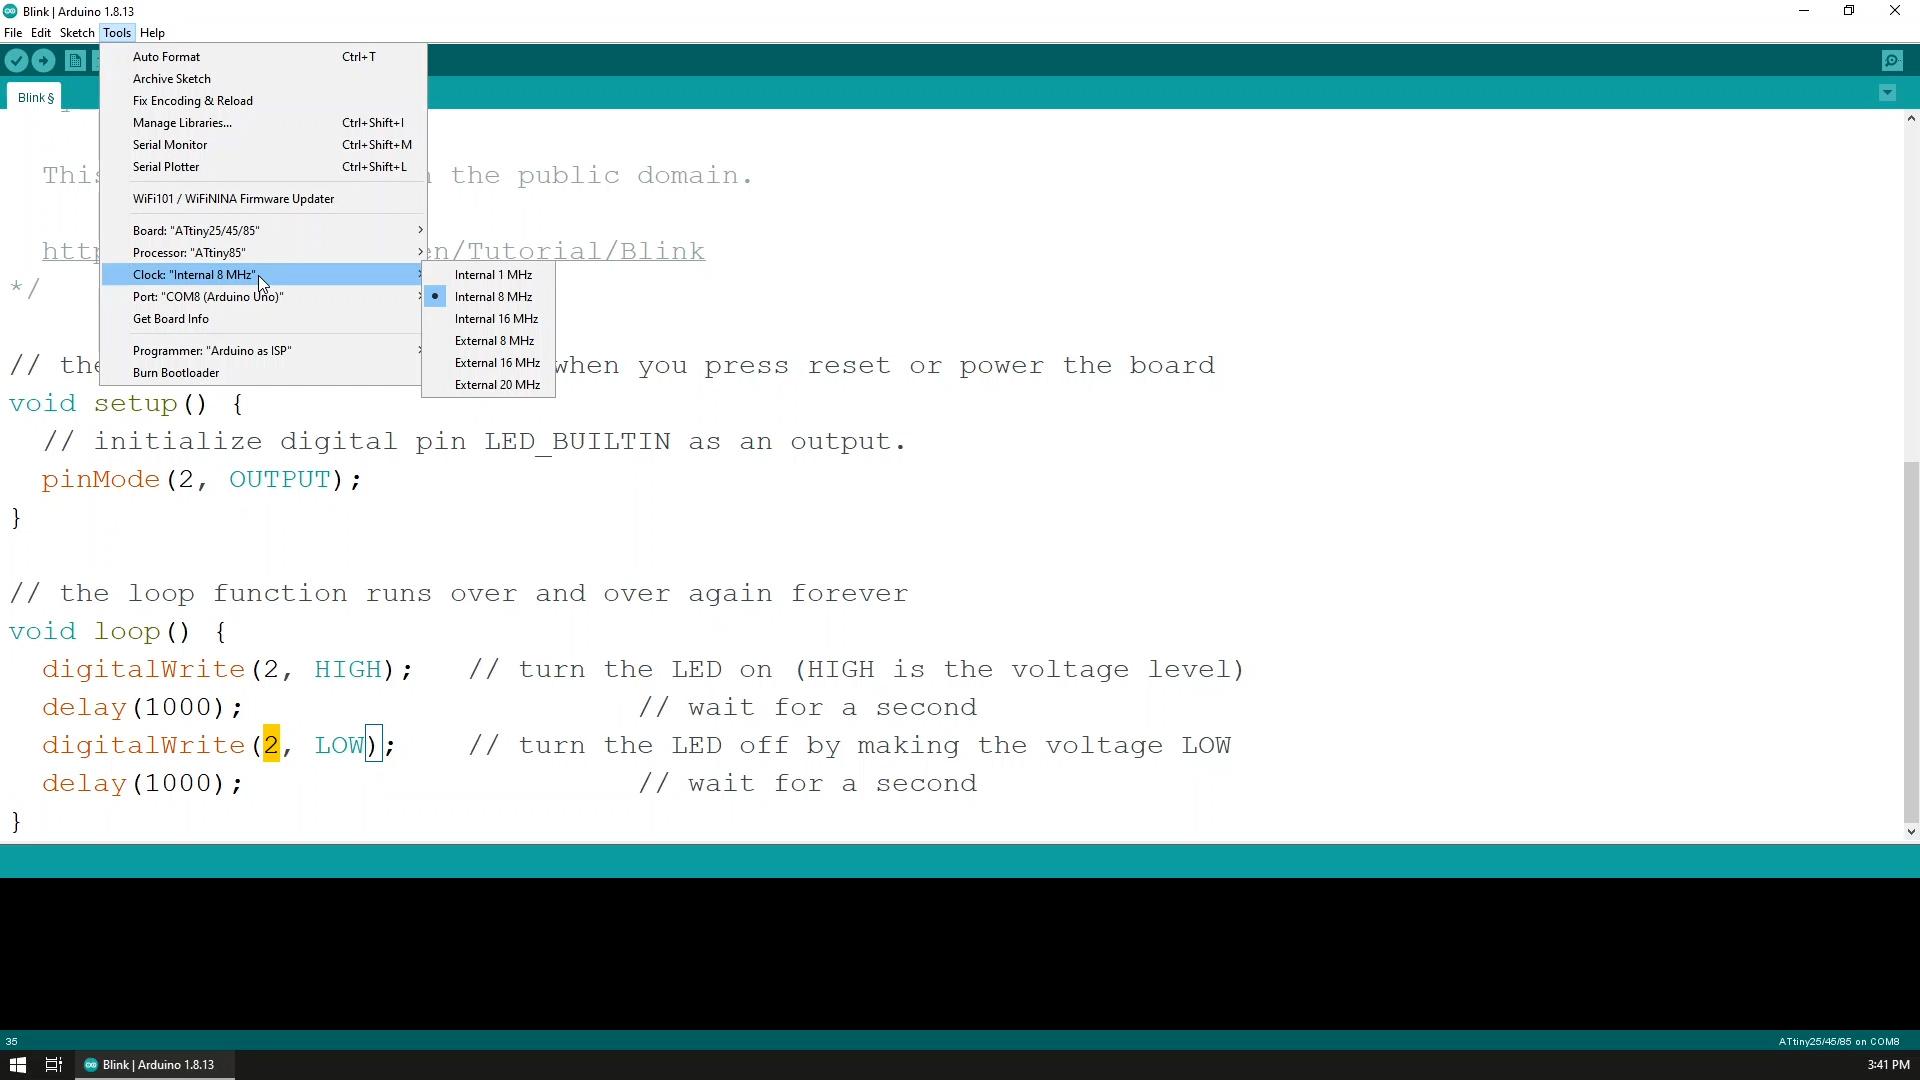1920x1080 pixels.
Task: Click the Auto Format option
Action: tap(166, 55)
